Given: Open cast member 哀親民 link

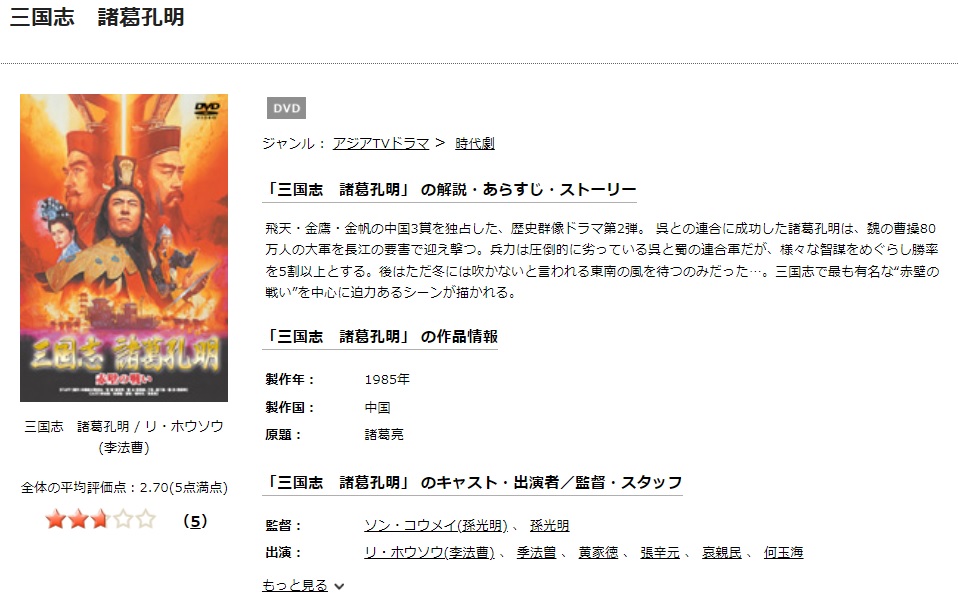Looking at the screenshot, I should pyautogui.click(x=722, y=552).
